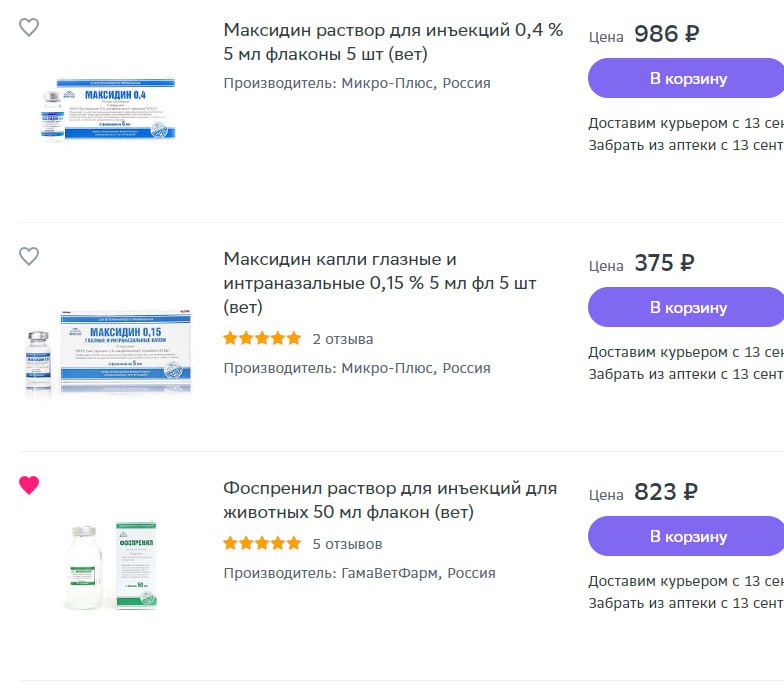The width and height of the screenshot is (784, 688).
Task: Open the 2 отзыва reviews link
Action: click(x=343, y=339)
